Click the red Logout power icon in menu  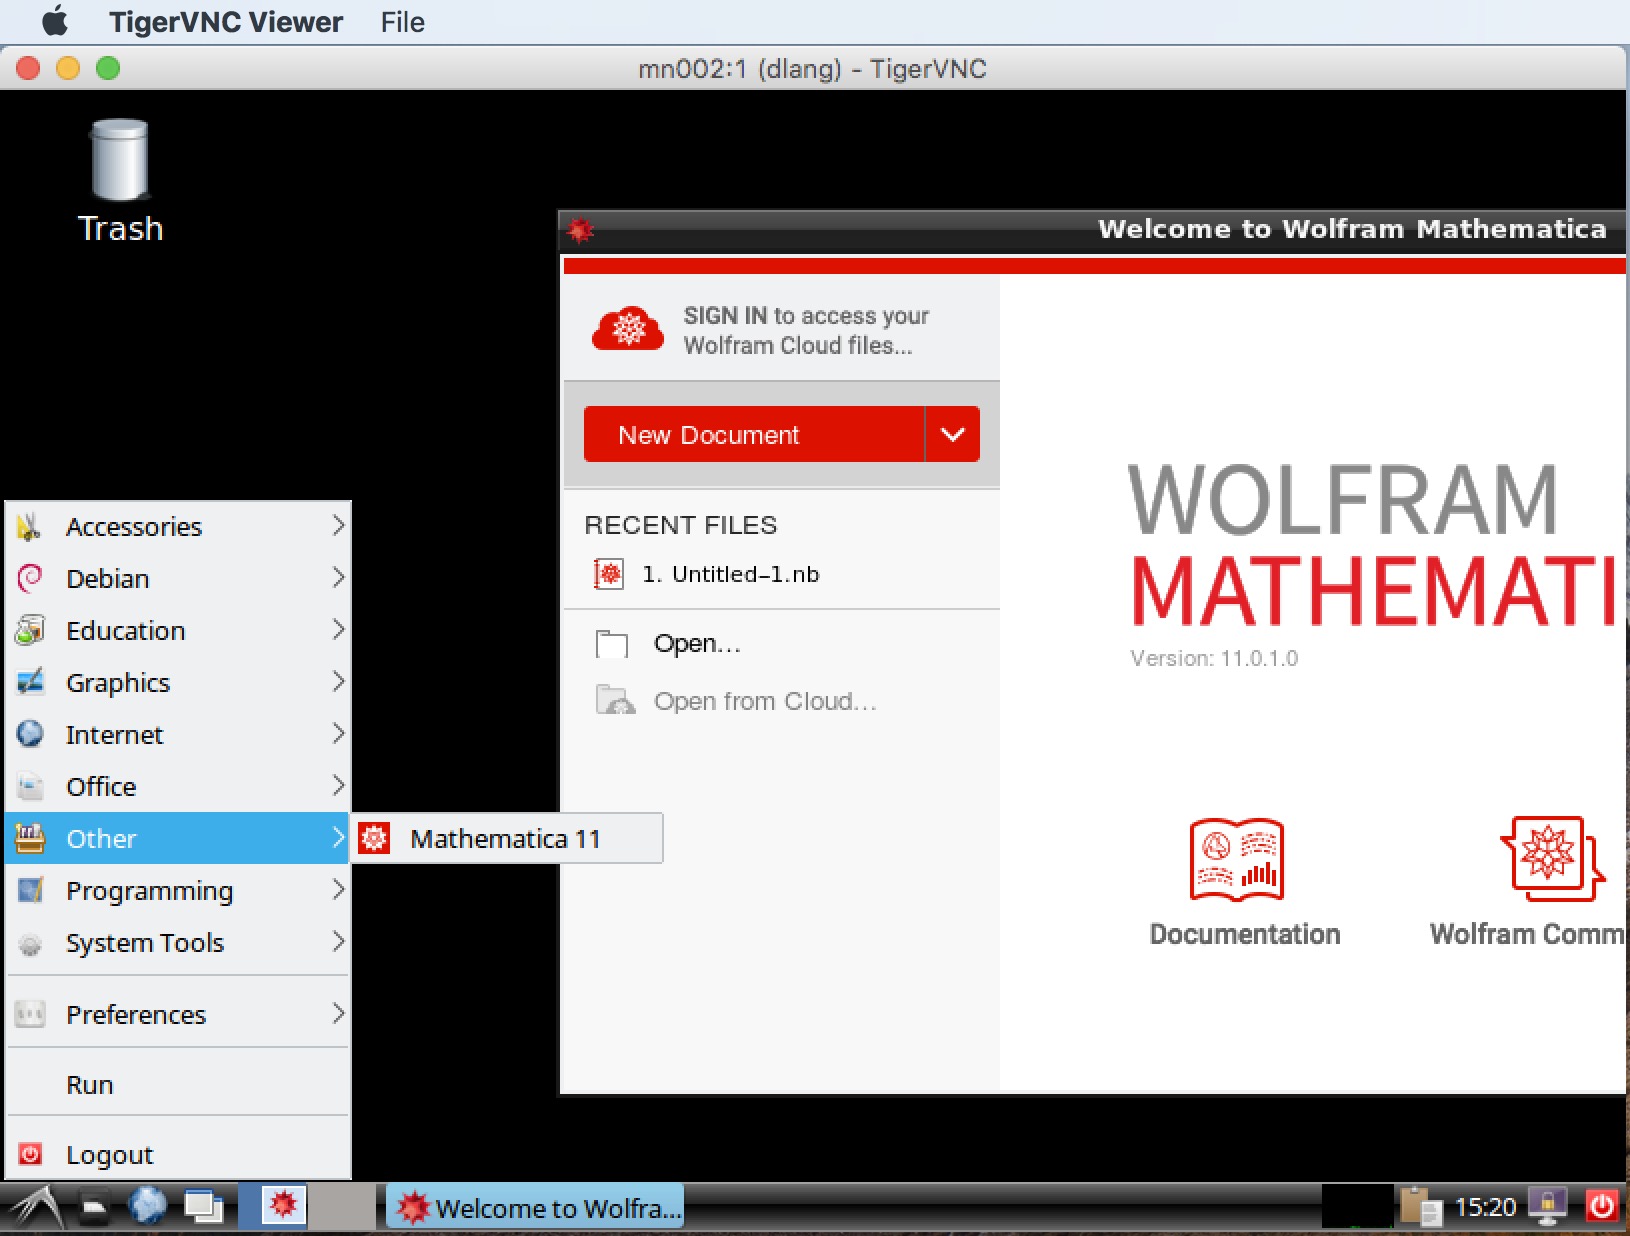(30, 1154)
